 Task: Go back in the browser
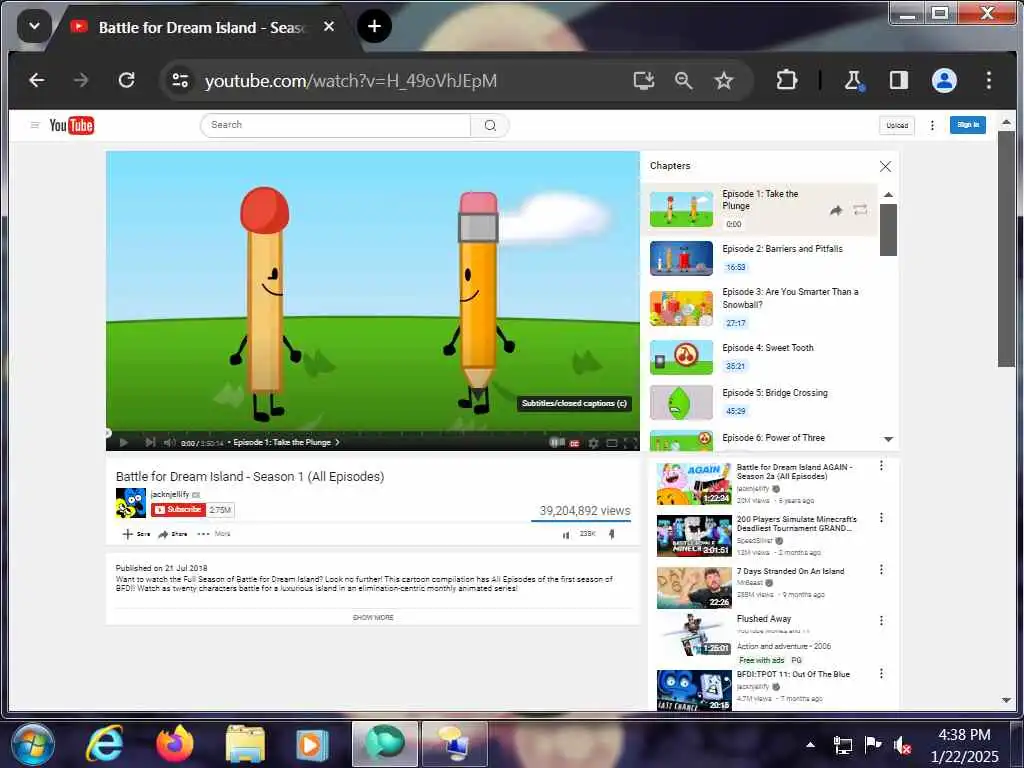(x=37, y=80)
